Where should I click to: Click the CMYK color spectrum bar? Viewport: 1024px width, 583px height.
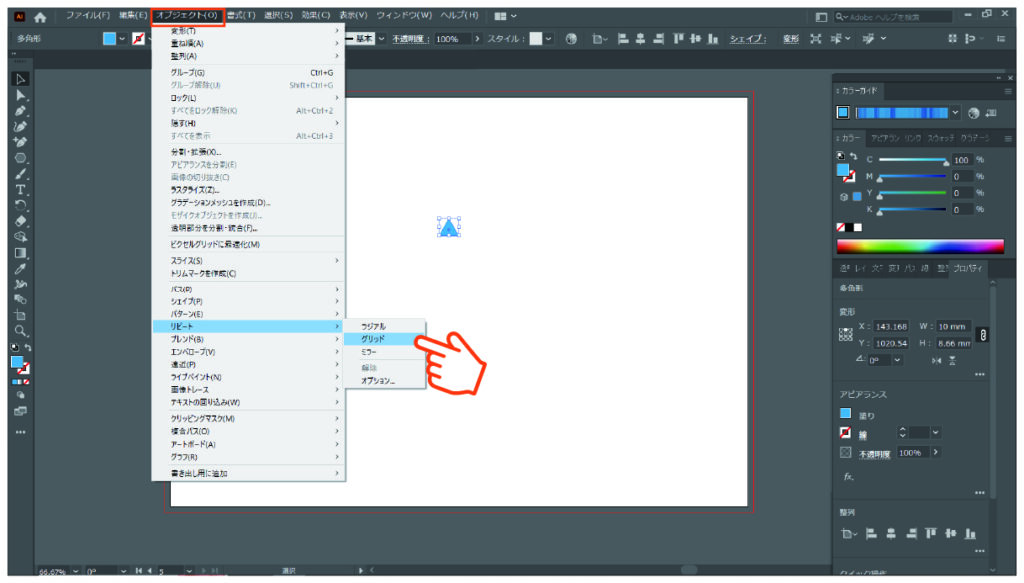click(920, 247)
